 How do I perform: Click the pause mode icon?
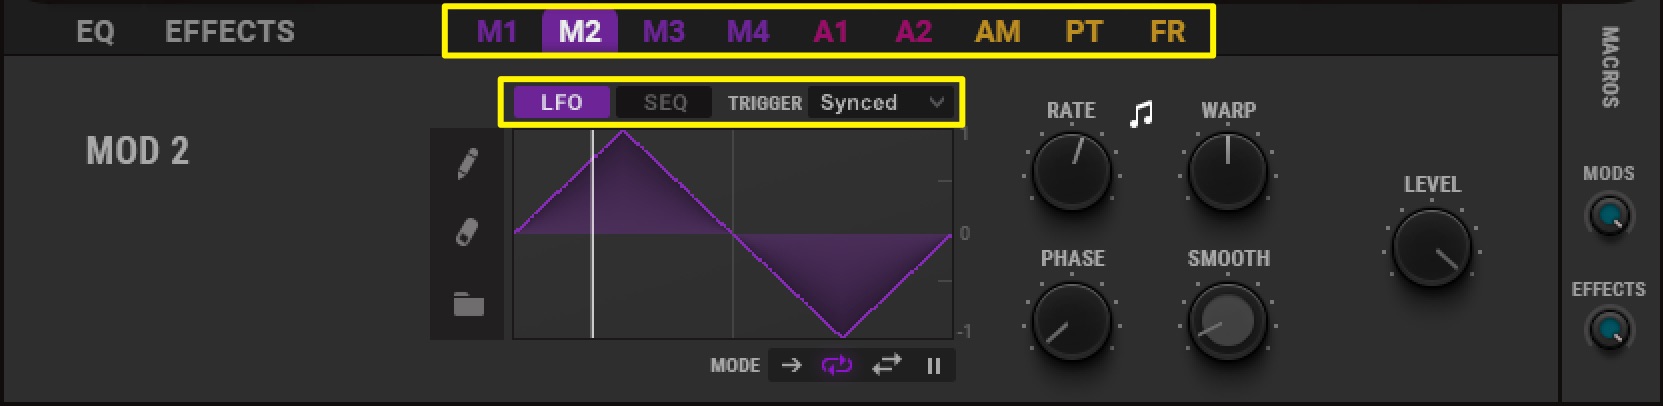coord(933,366)
